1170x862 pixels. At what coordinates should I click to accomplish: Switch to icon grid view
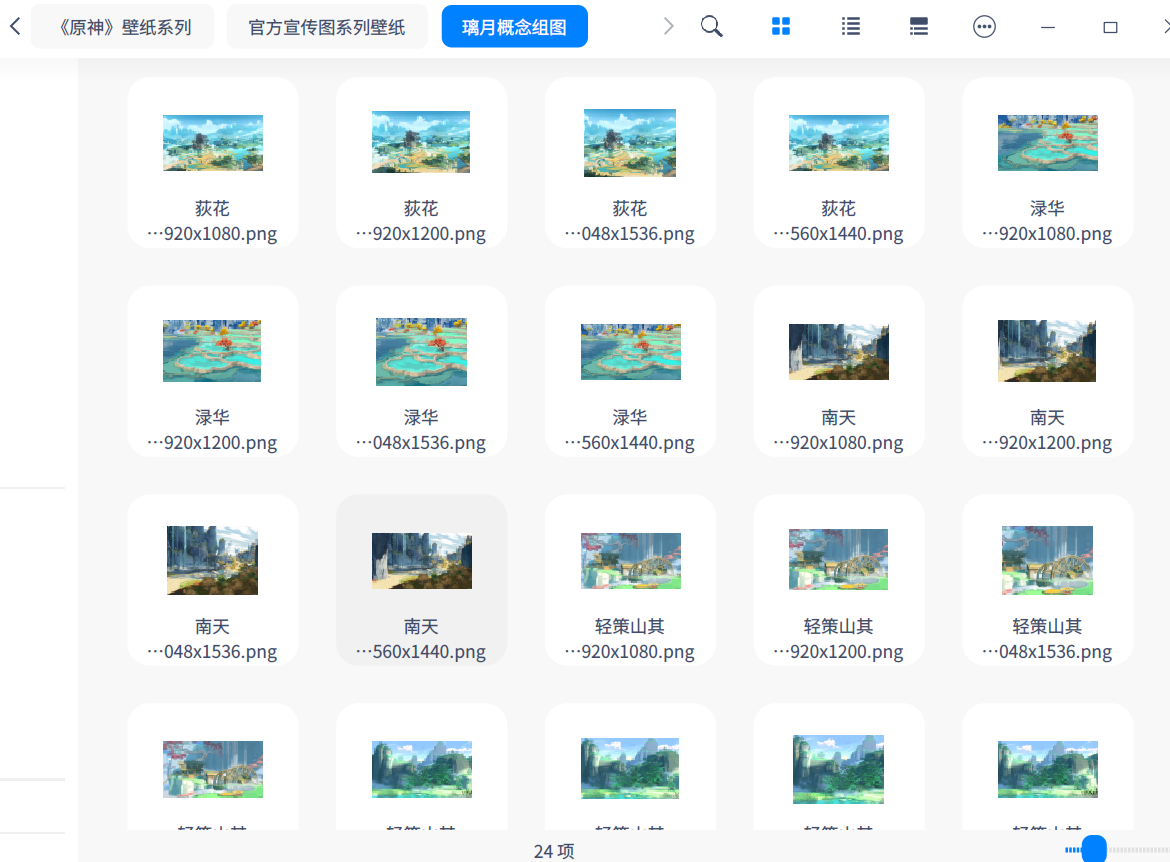coord(780,27)
